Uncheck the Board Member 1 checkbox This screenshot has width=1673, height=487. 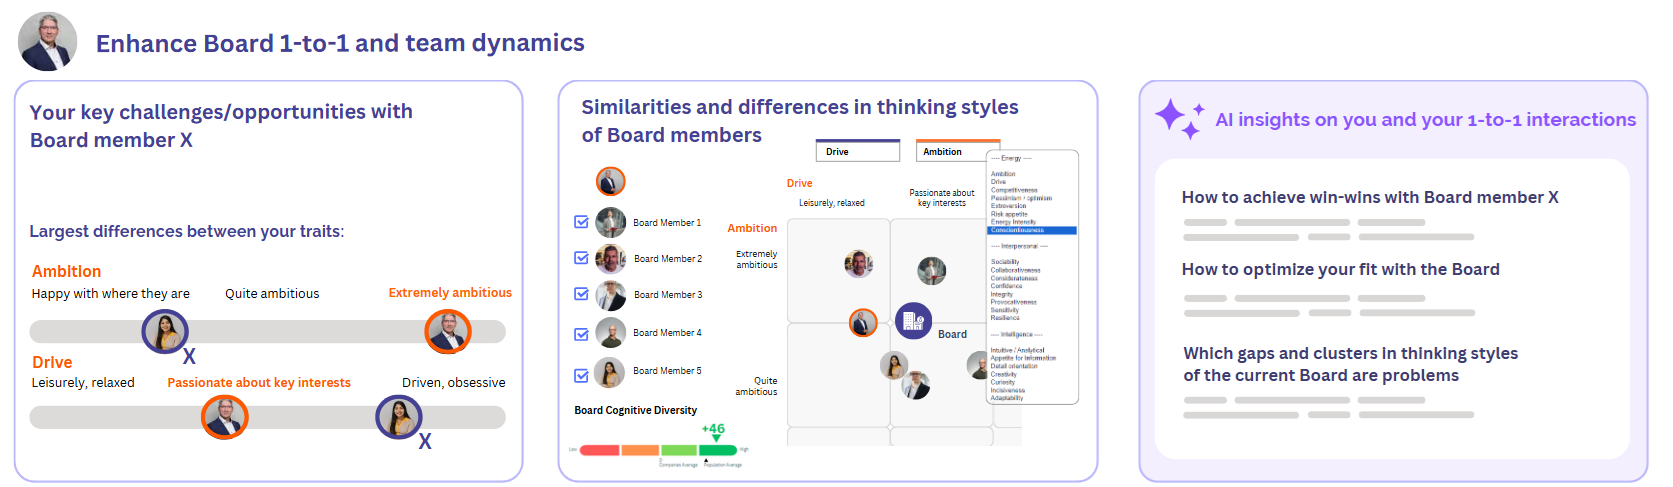pyautogui.click(x=581, y=222)
